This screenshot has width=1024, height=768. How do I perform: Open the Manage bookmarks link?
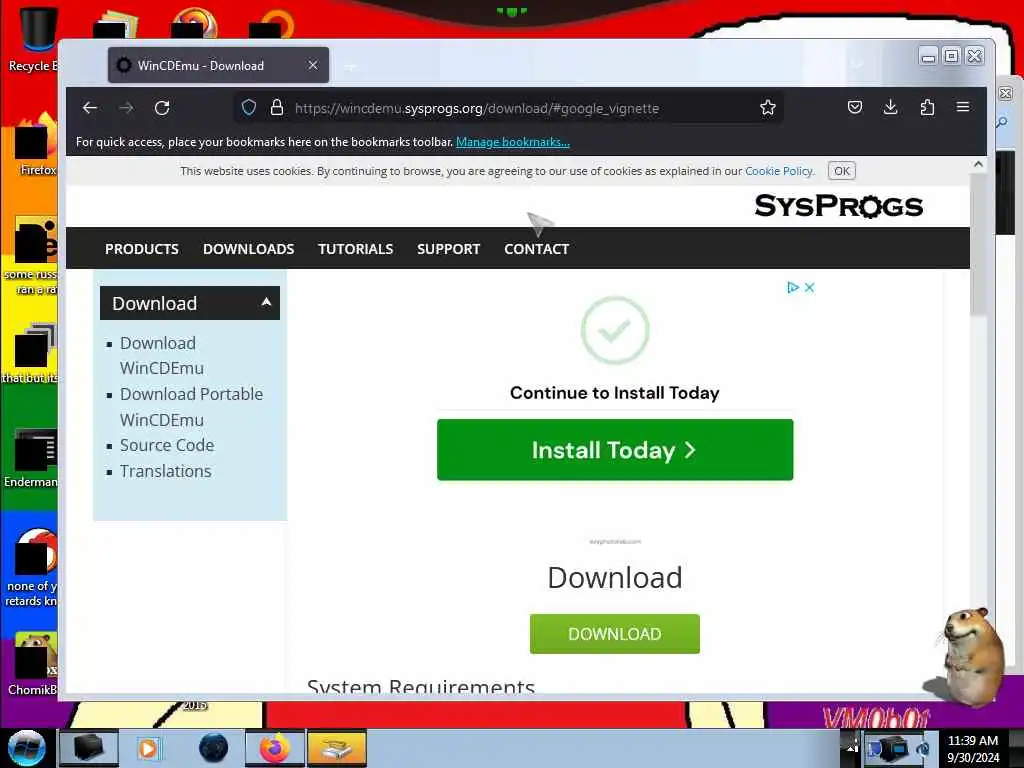click(513, 142)
